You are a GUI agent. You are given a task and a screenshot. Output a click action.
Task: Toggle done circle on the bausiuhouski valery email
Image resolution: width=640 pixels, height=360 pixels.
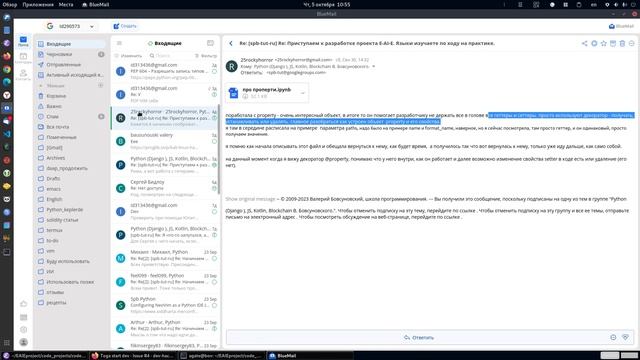(x=214, y=142)
